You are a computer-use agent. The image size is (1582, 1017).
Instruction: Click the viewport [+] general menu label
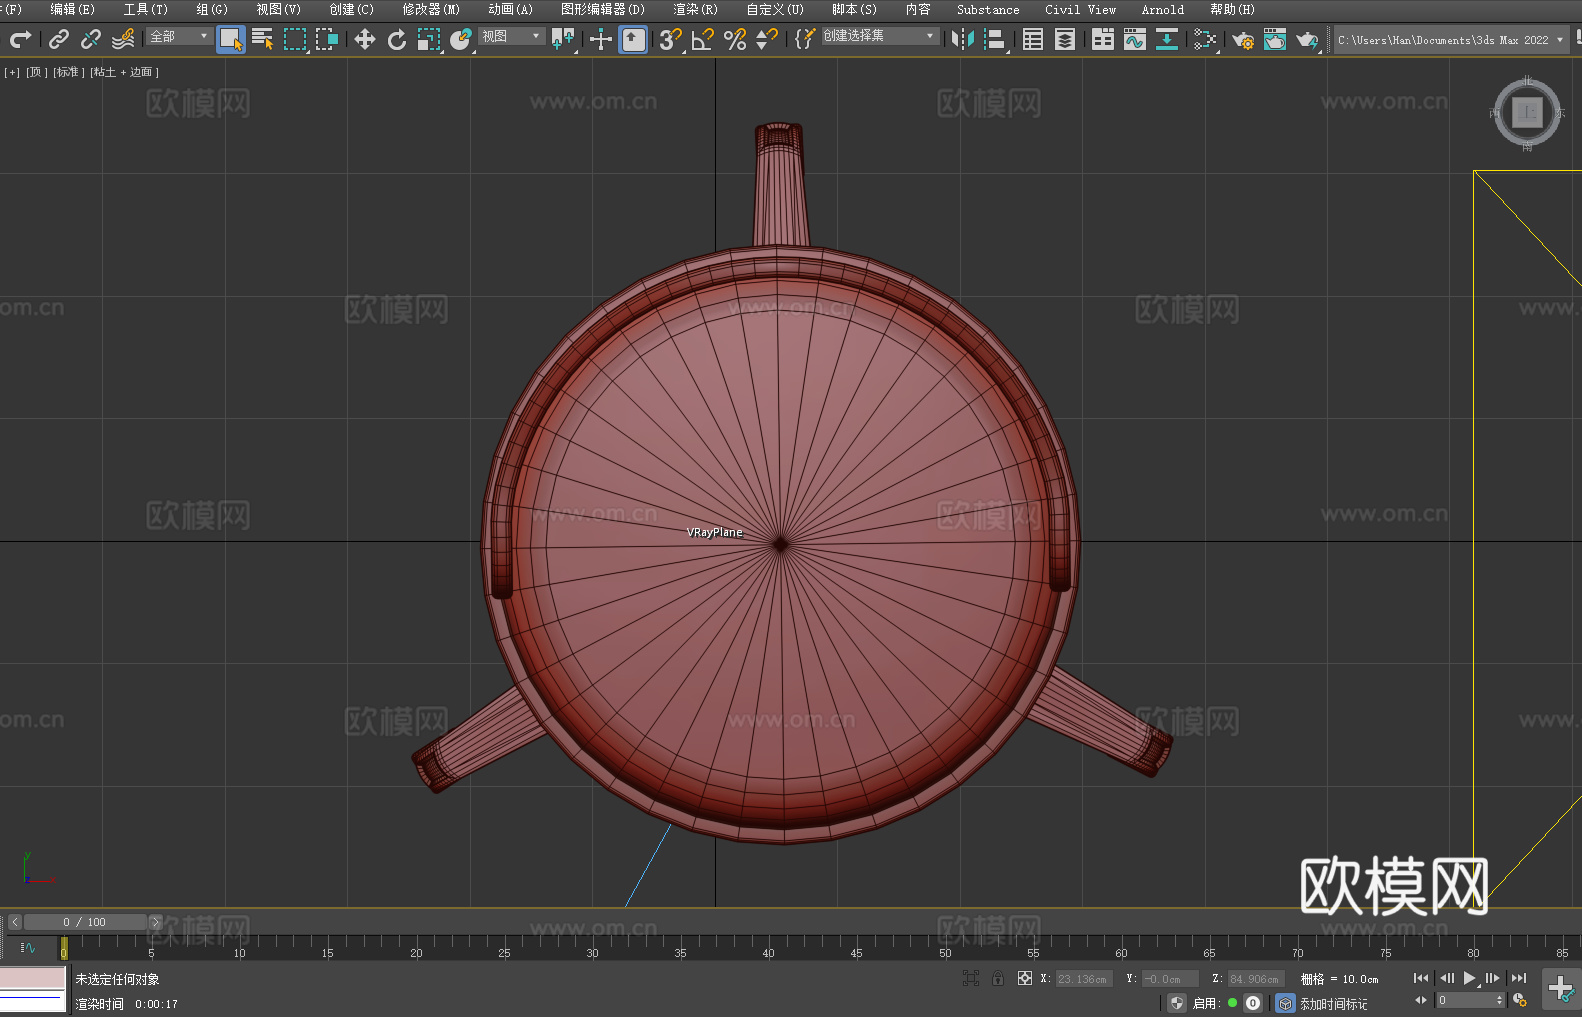coord(12,72)
